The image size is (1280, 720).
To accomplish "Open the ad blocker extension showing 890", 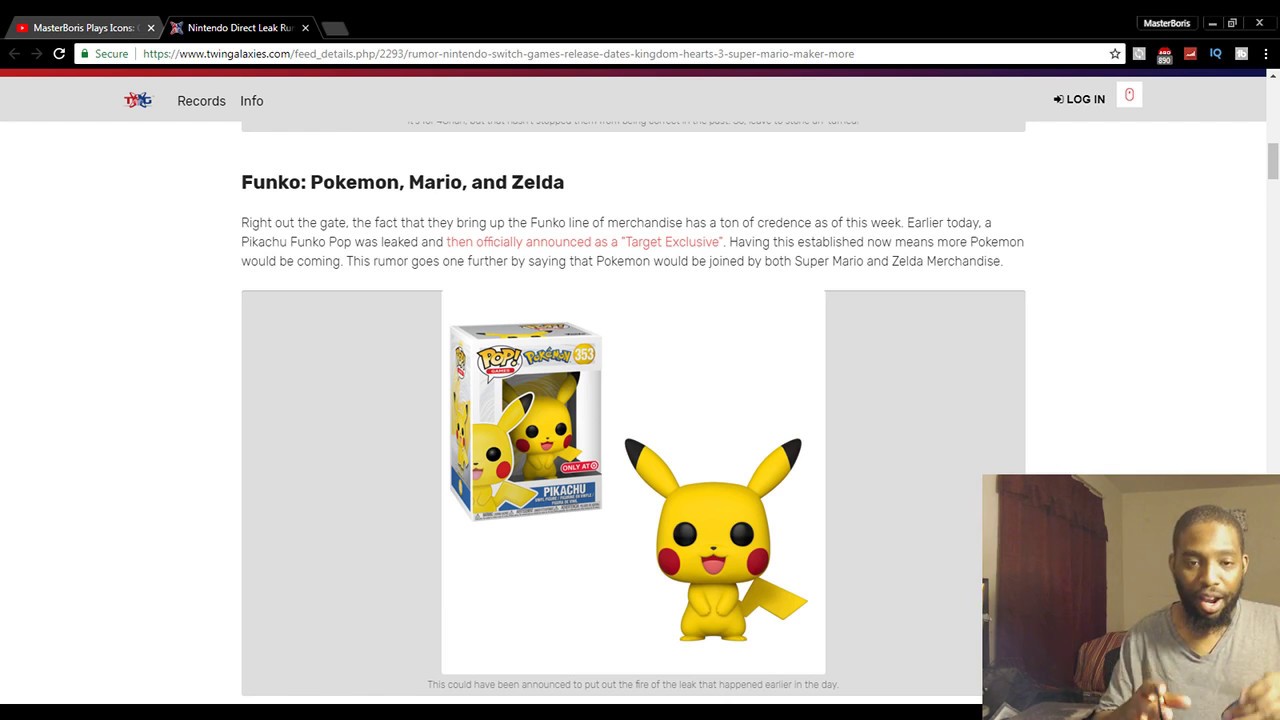I will [1164, 55].
